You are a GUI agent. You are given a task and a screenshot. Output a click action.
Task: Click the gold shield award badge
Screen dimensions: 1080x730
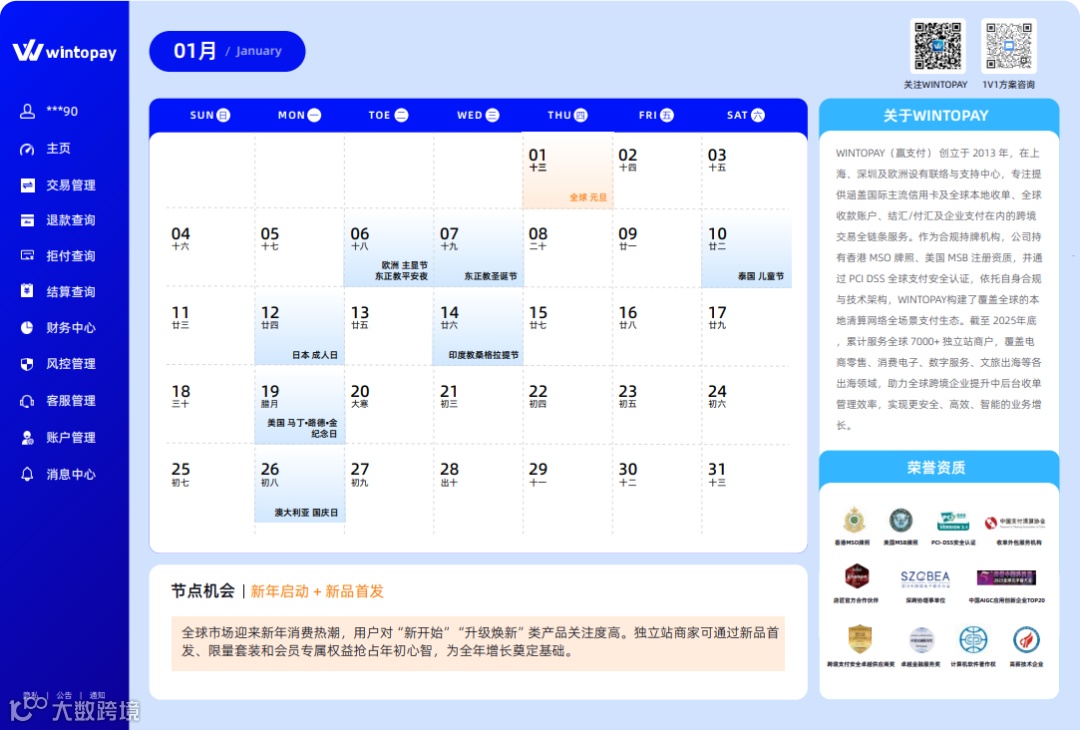click(860, 639)
